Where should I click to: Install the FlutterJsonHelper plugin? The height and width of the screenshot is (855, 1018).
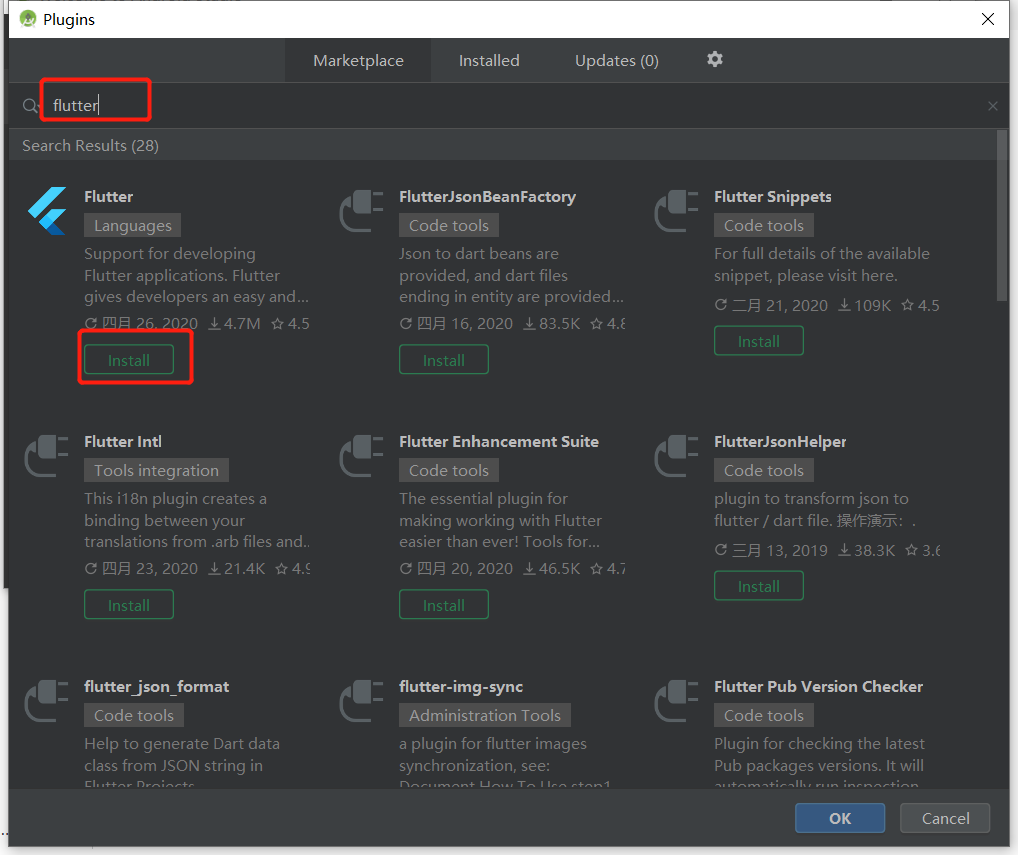tap(759, 586)
